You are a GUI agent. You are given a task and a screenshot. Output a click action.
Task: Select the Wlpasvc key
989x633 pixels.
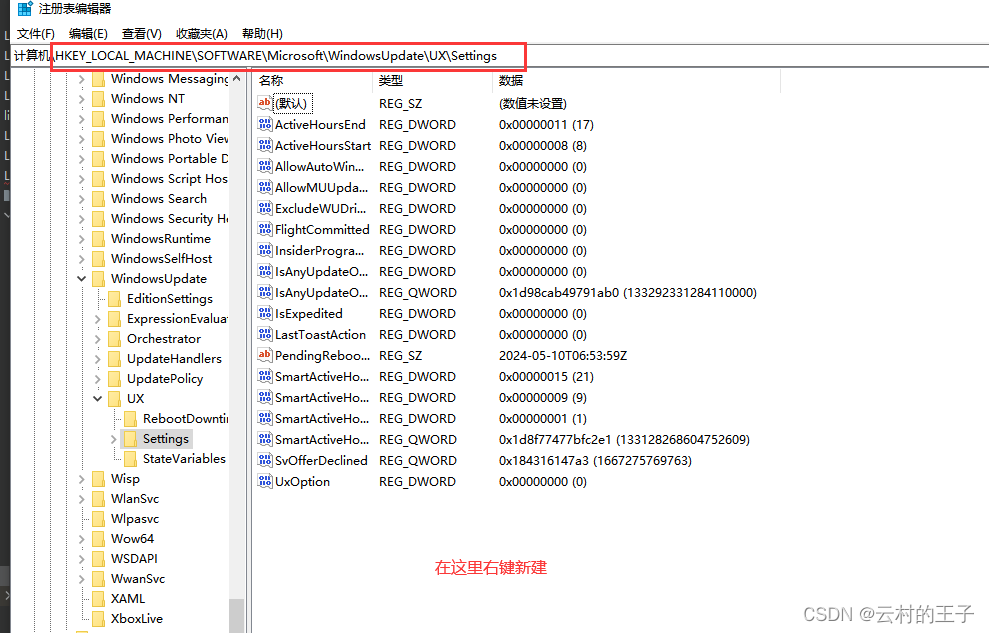(135, 519)
